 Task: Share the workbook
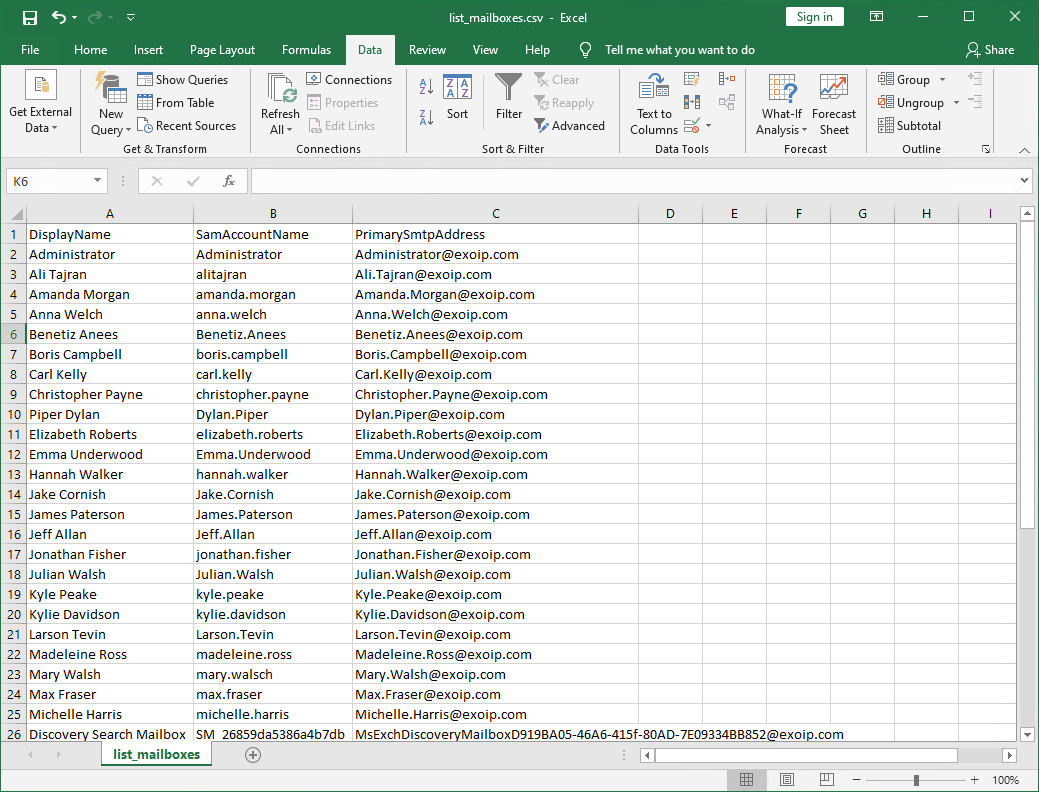[x=990, y=50]
